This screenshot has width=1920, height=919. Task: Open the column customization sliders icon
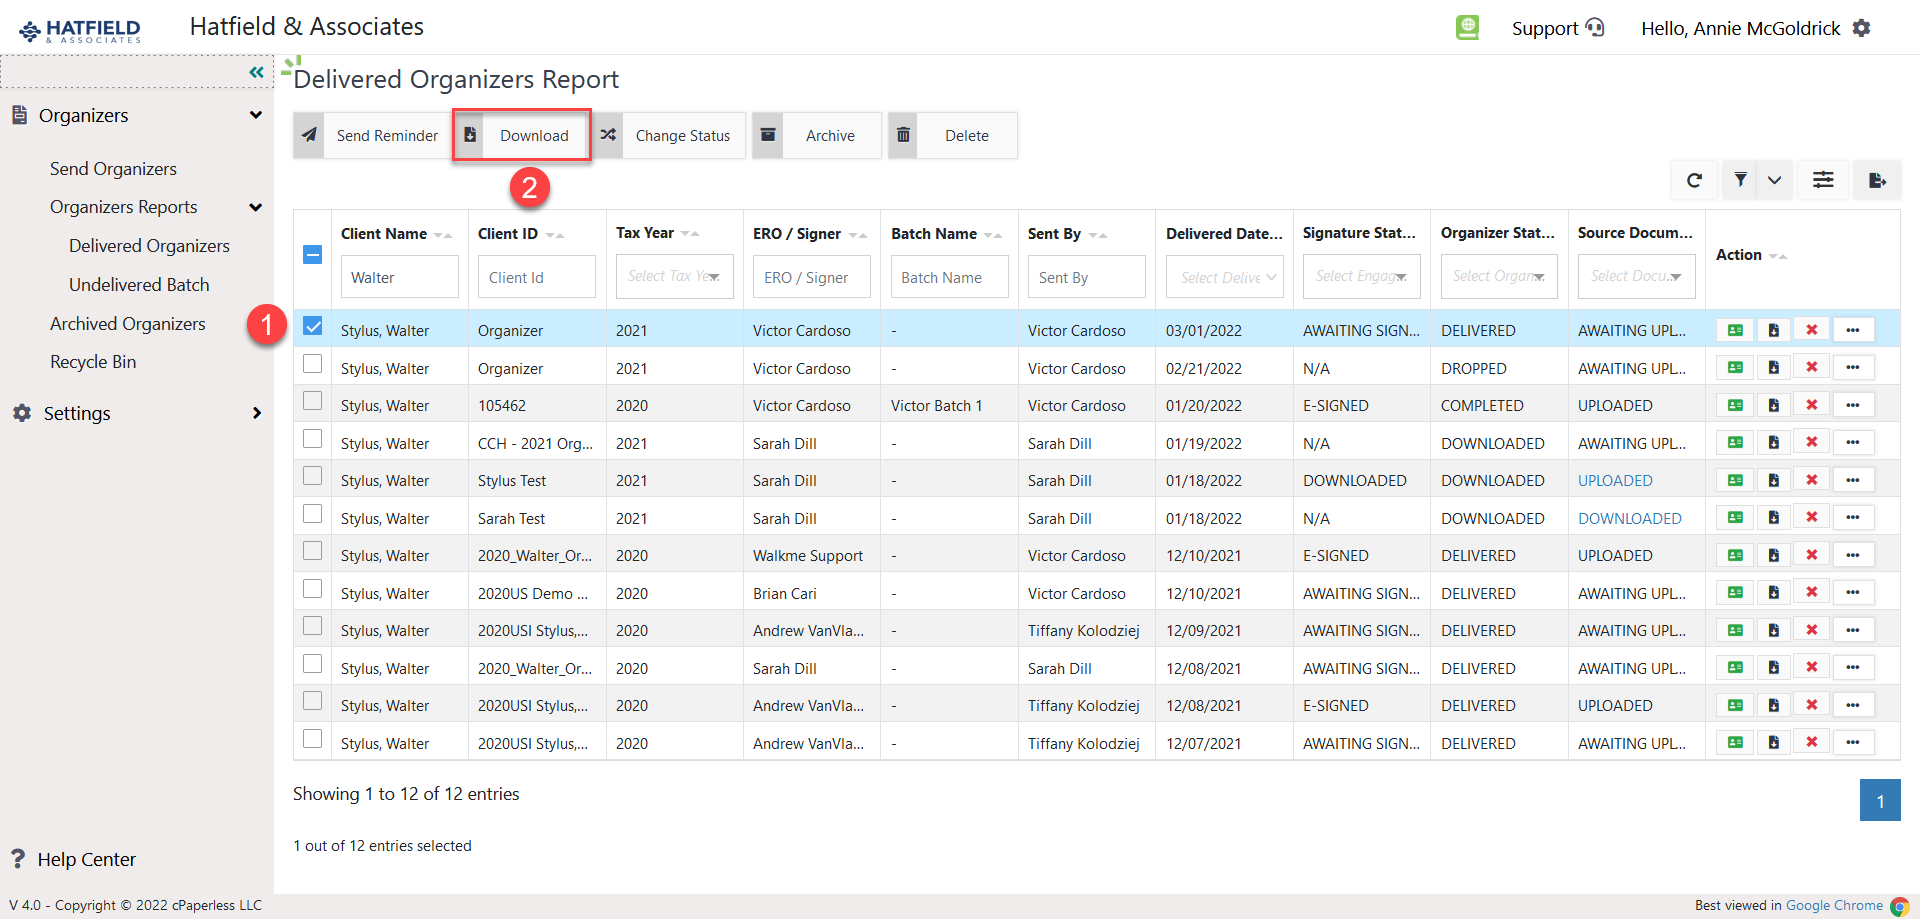1823,180
